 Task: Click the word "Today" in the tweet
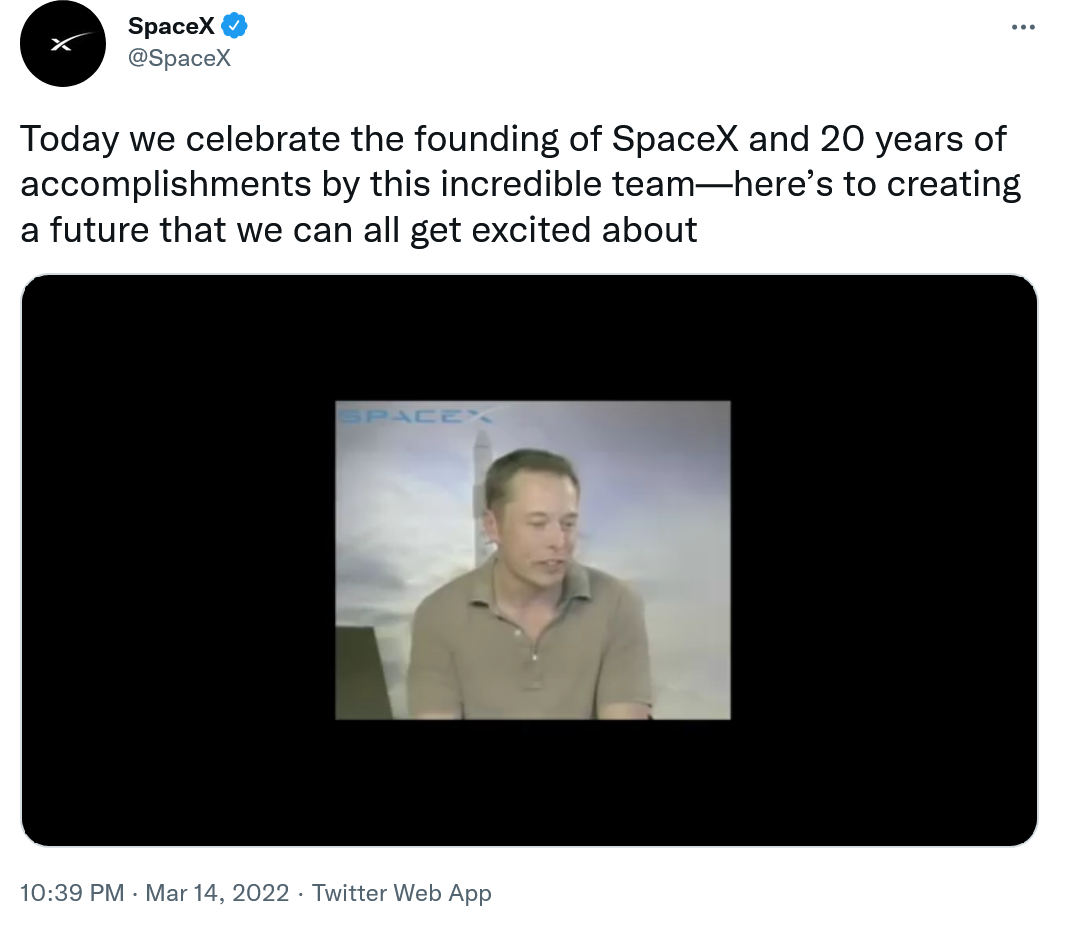[x=69, y=139]
